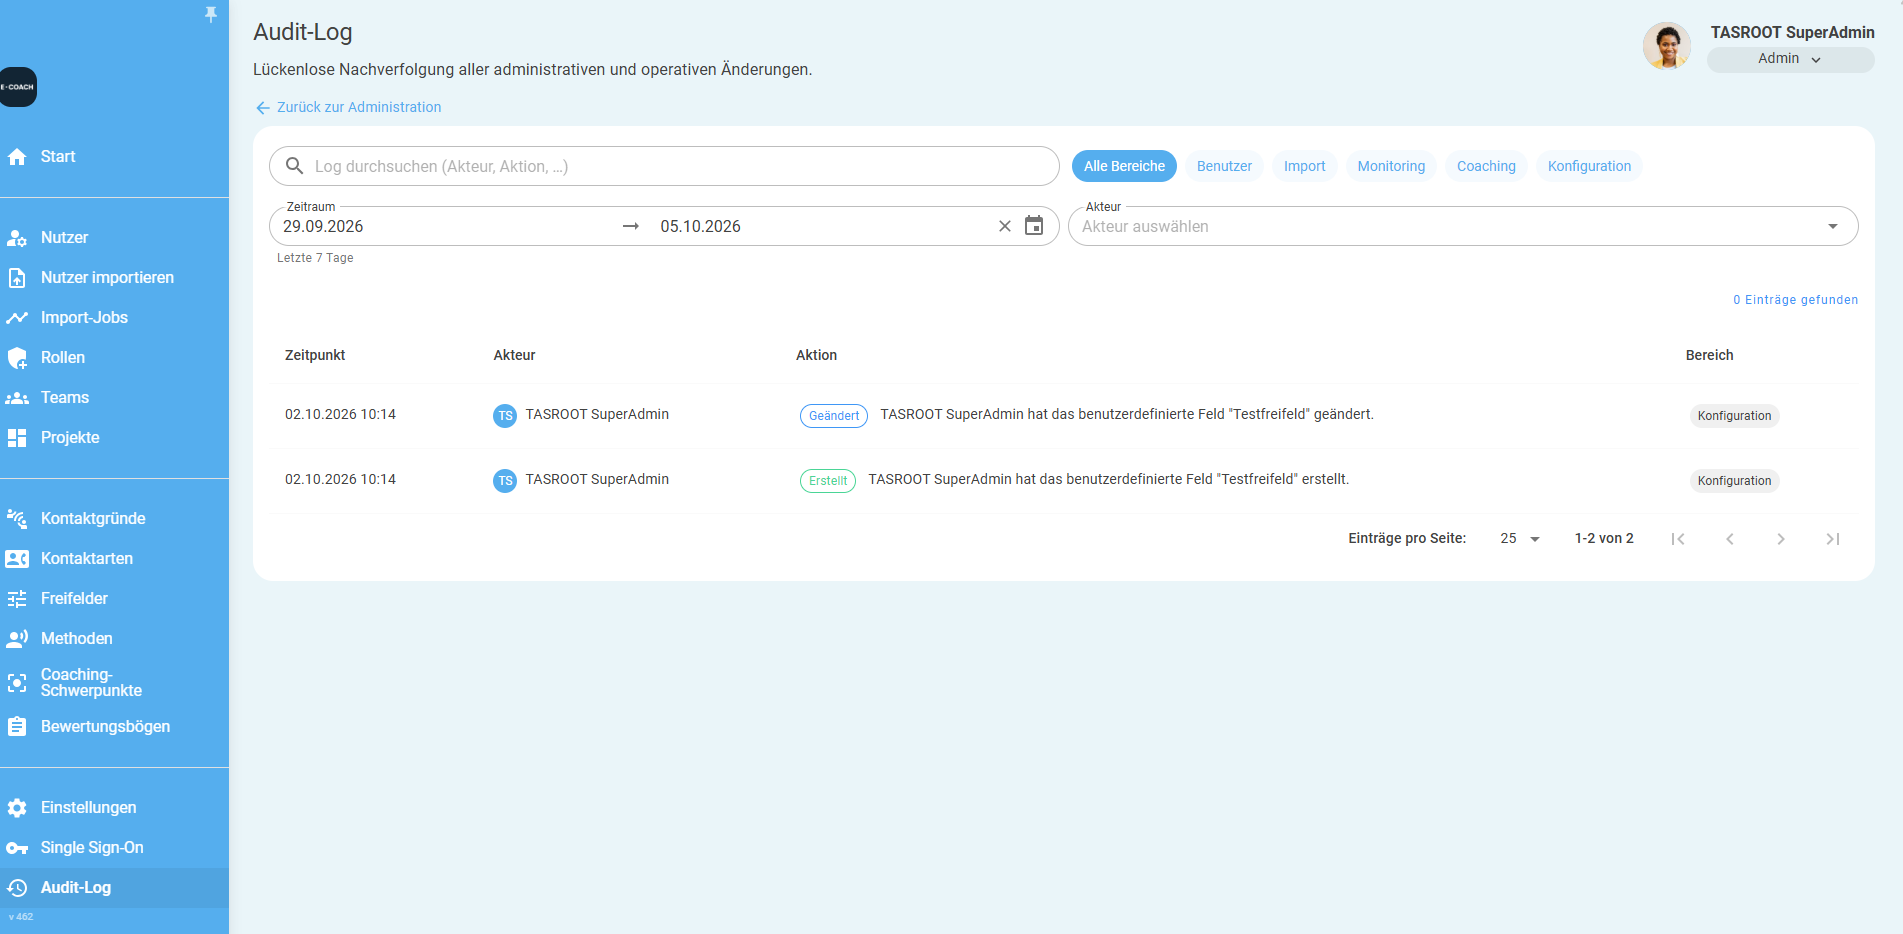
Task: Go back via Zurück zur Administration
Action: coord(348,107)
